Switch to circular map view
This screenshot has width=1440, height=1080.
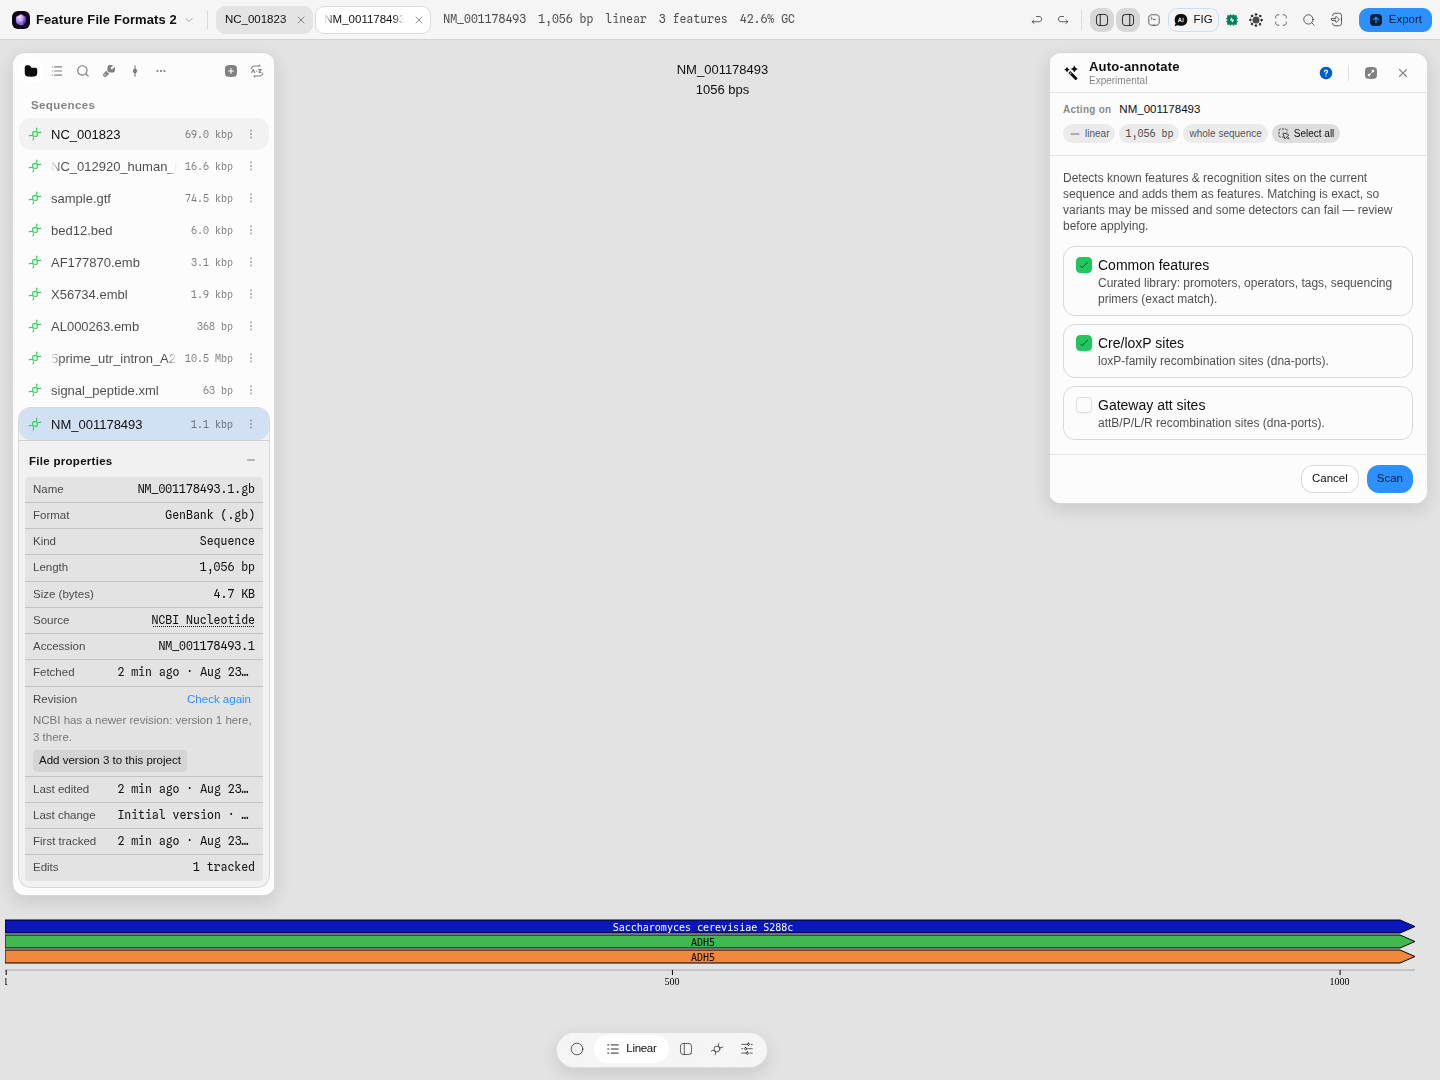click(x=577, y=1049)
